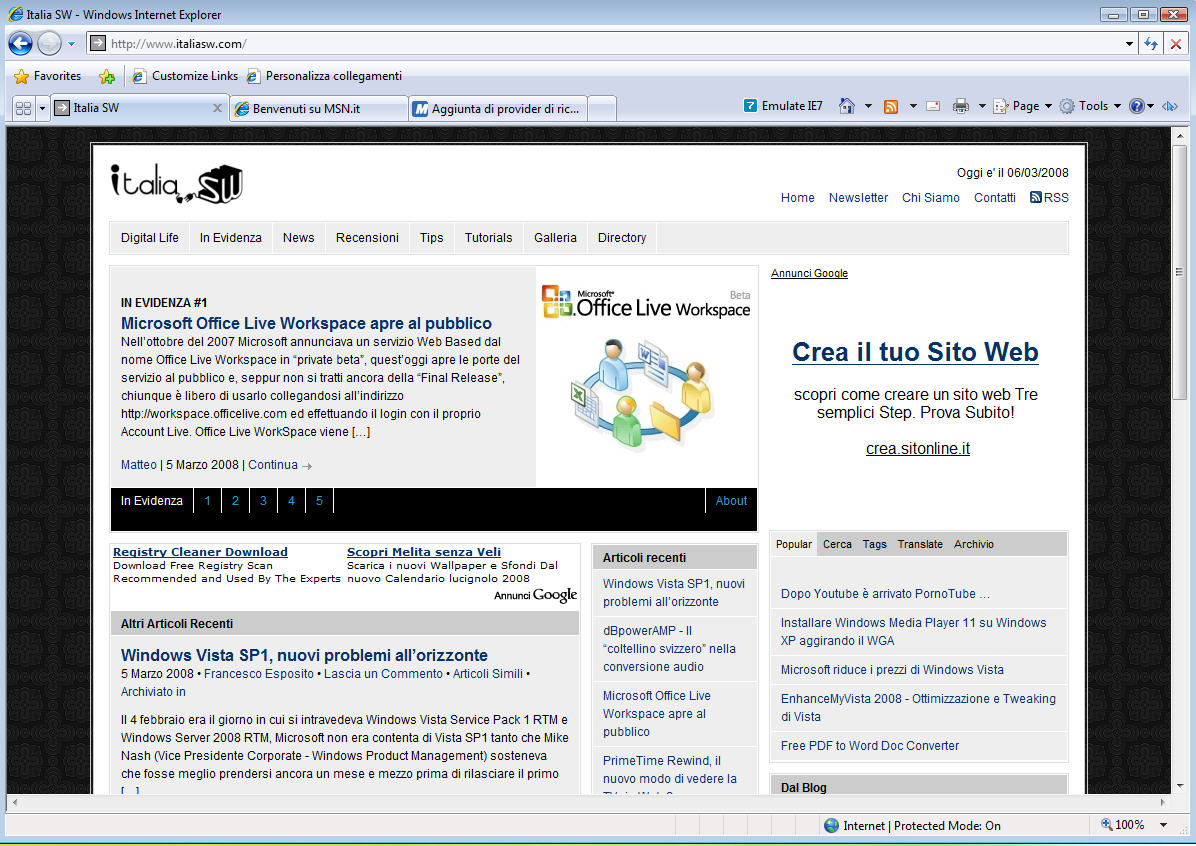Switch to the Translate sidebar tab
Screen dimensions: 1196x846
coord(920,545)
